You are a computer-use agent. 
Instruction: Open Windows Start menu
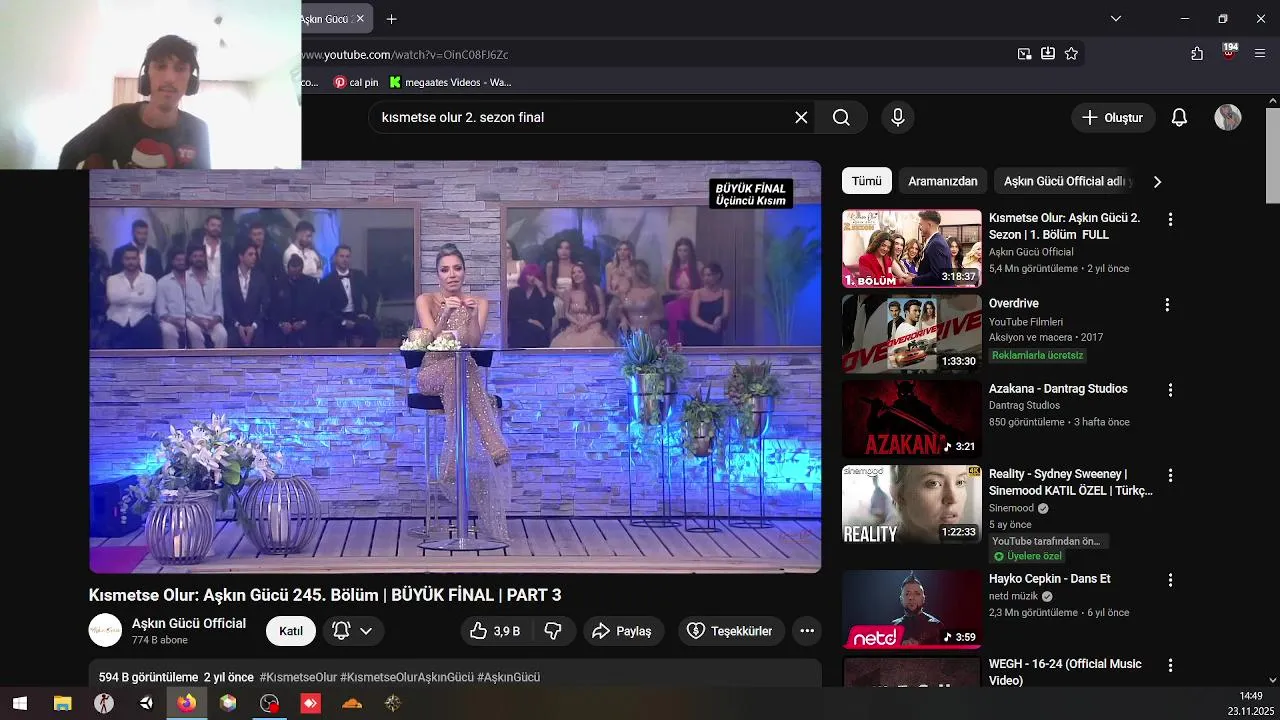(x=19, y=703)
